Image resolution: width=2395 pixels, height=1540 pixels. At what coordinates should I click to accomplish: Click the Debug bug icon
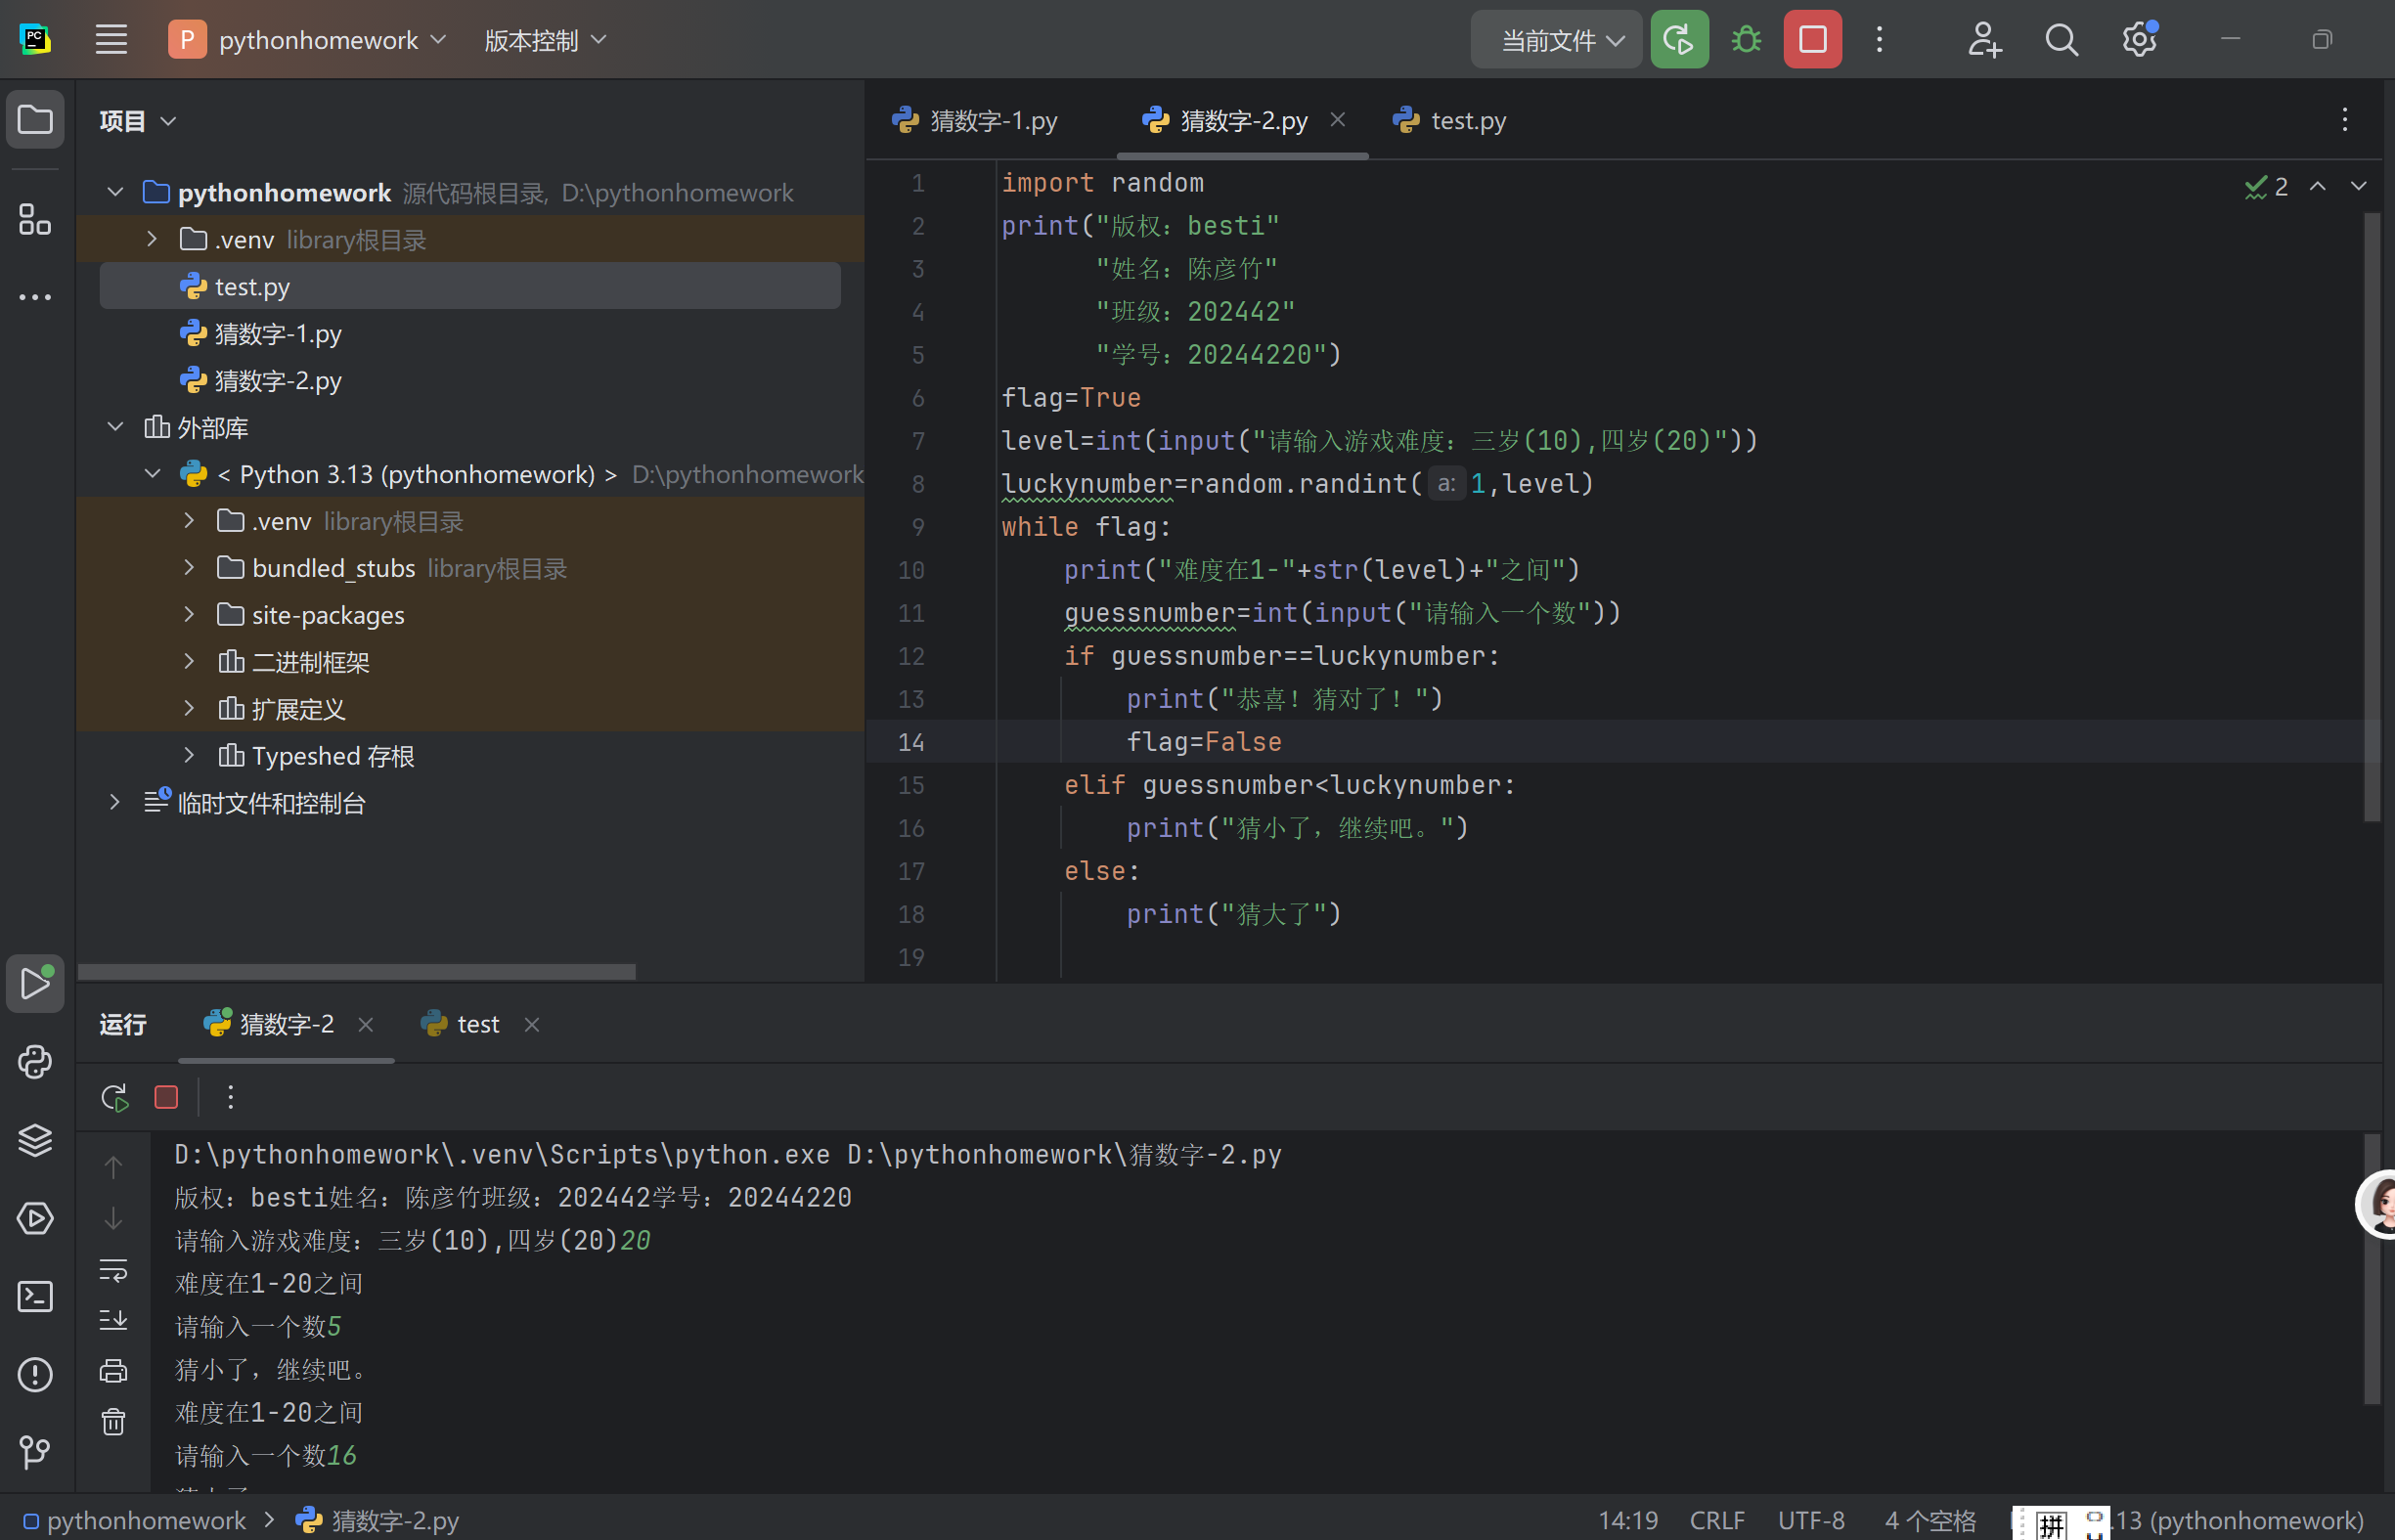(x=1746, y=40)
